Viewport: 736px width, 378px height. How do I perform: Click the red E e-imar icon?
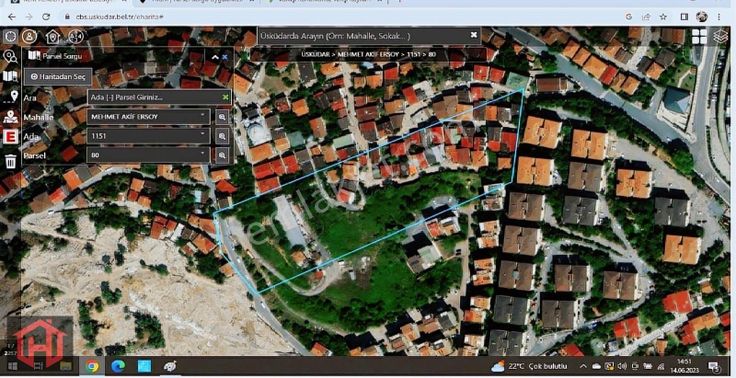[10, 137]
